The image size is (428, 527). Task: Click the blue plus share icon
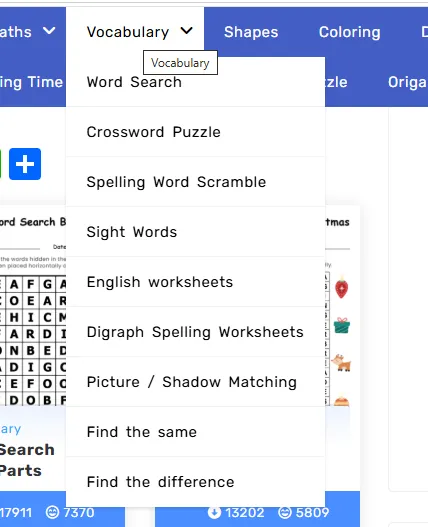25,164
